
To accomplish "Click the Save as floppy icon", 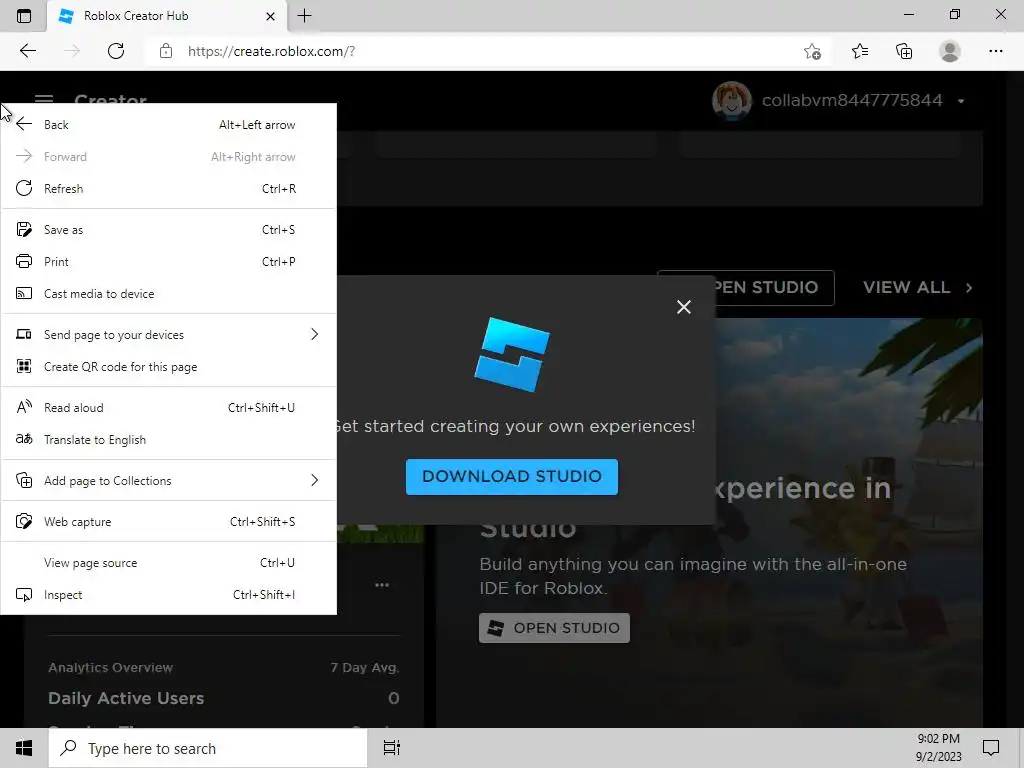I will pyautogui.click(x=24, y=229).
